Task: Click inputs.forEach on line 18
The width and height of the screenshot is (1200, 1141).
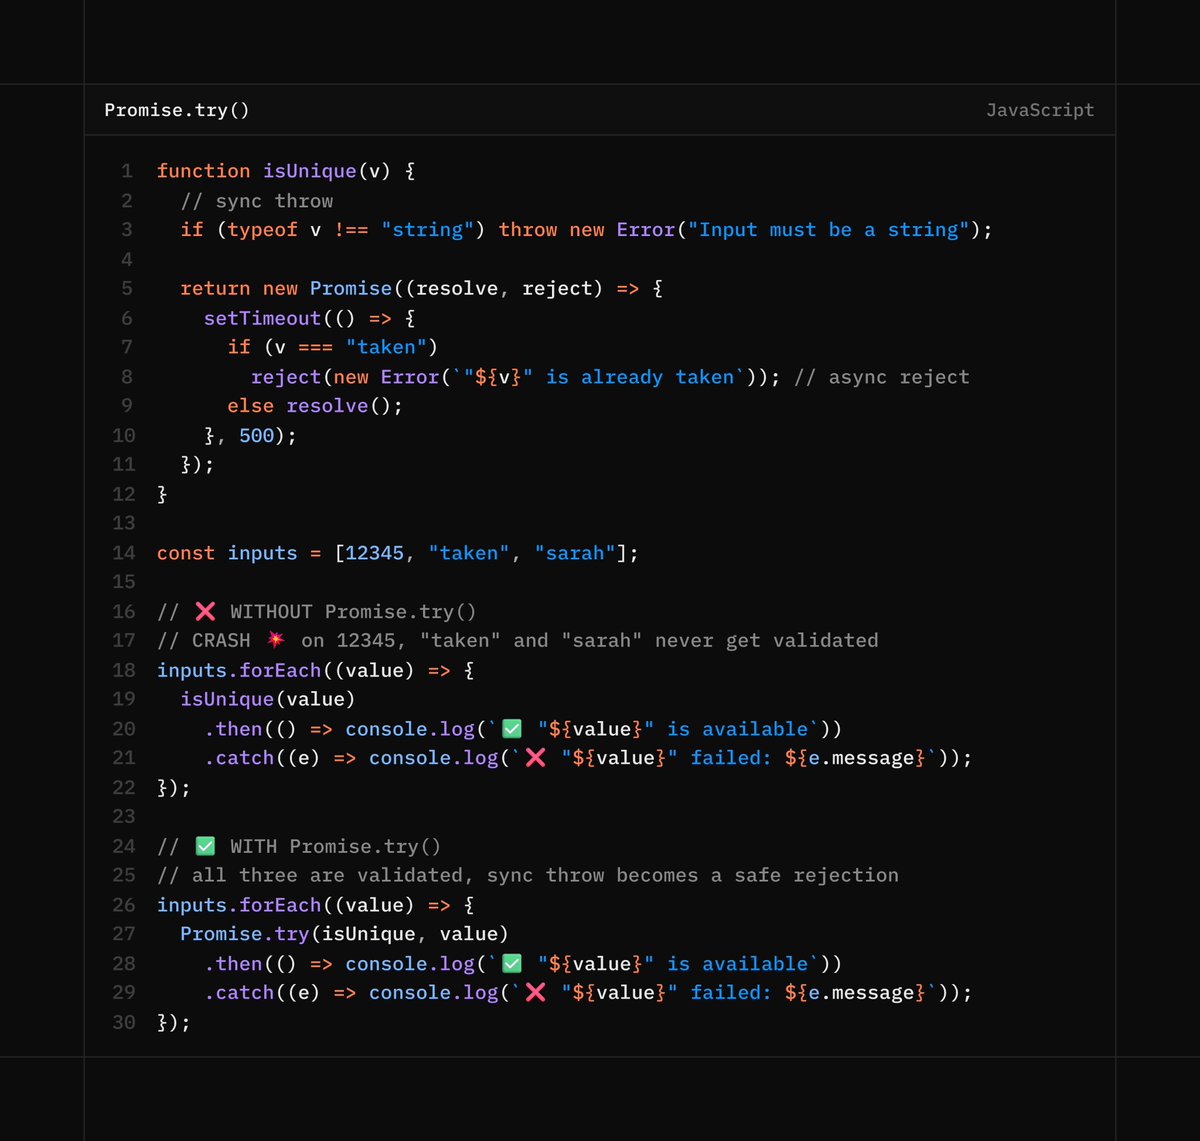Action: (x=239, y=670)
